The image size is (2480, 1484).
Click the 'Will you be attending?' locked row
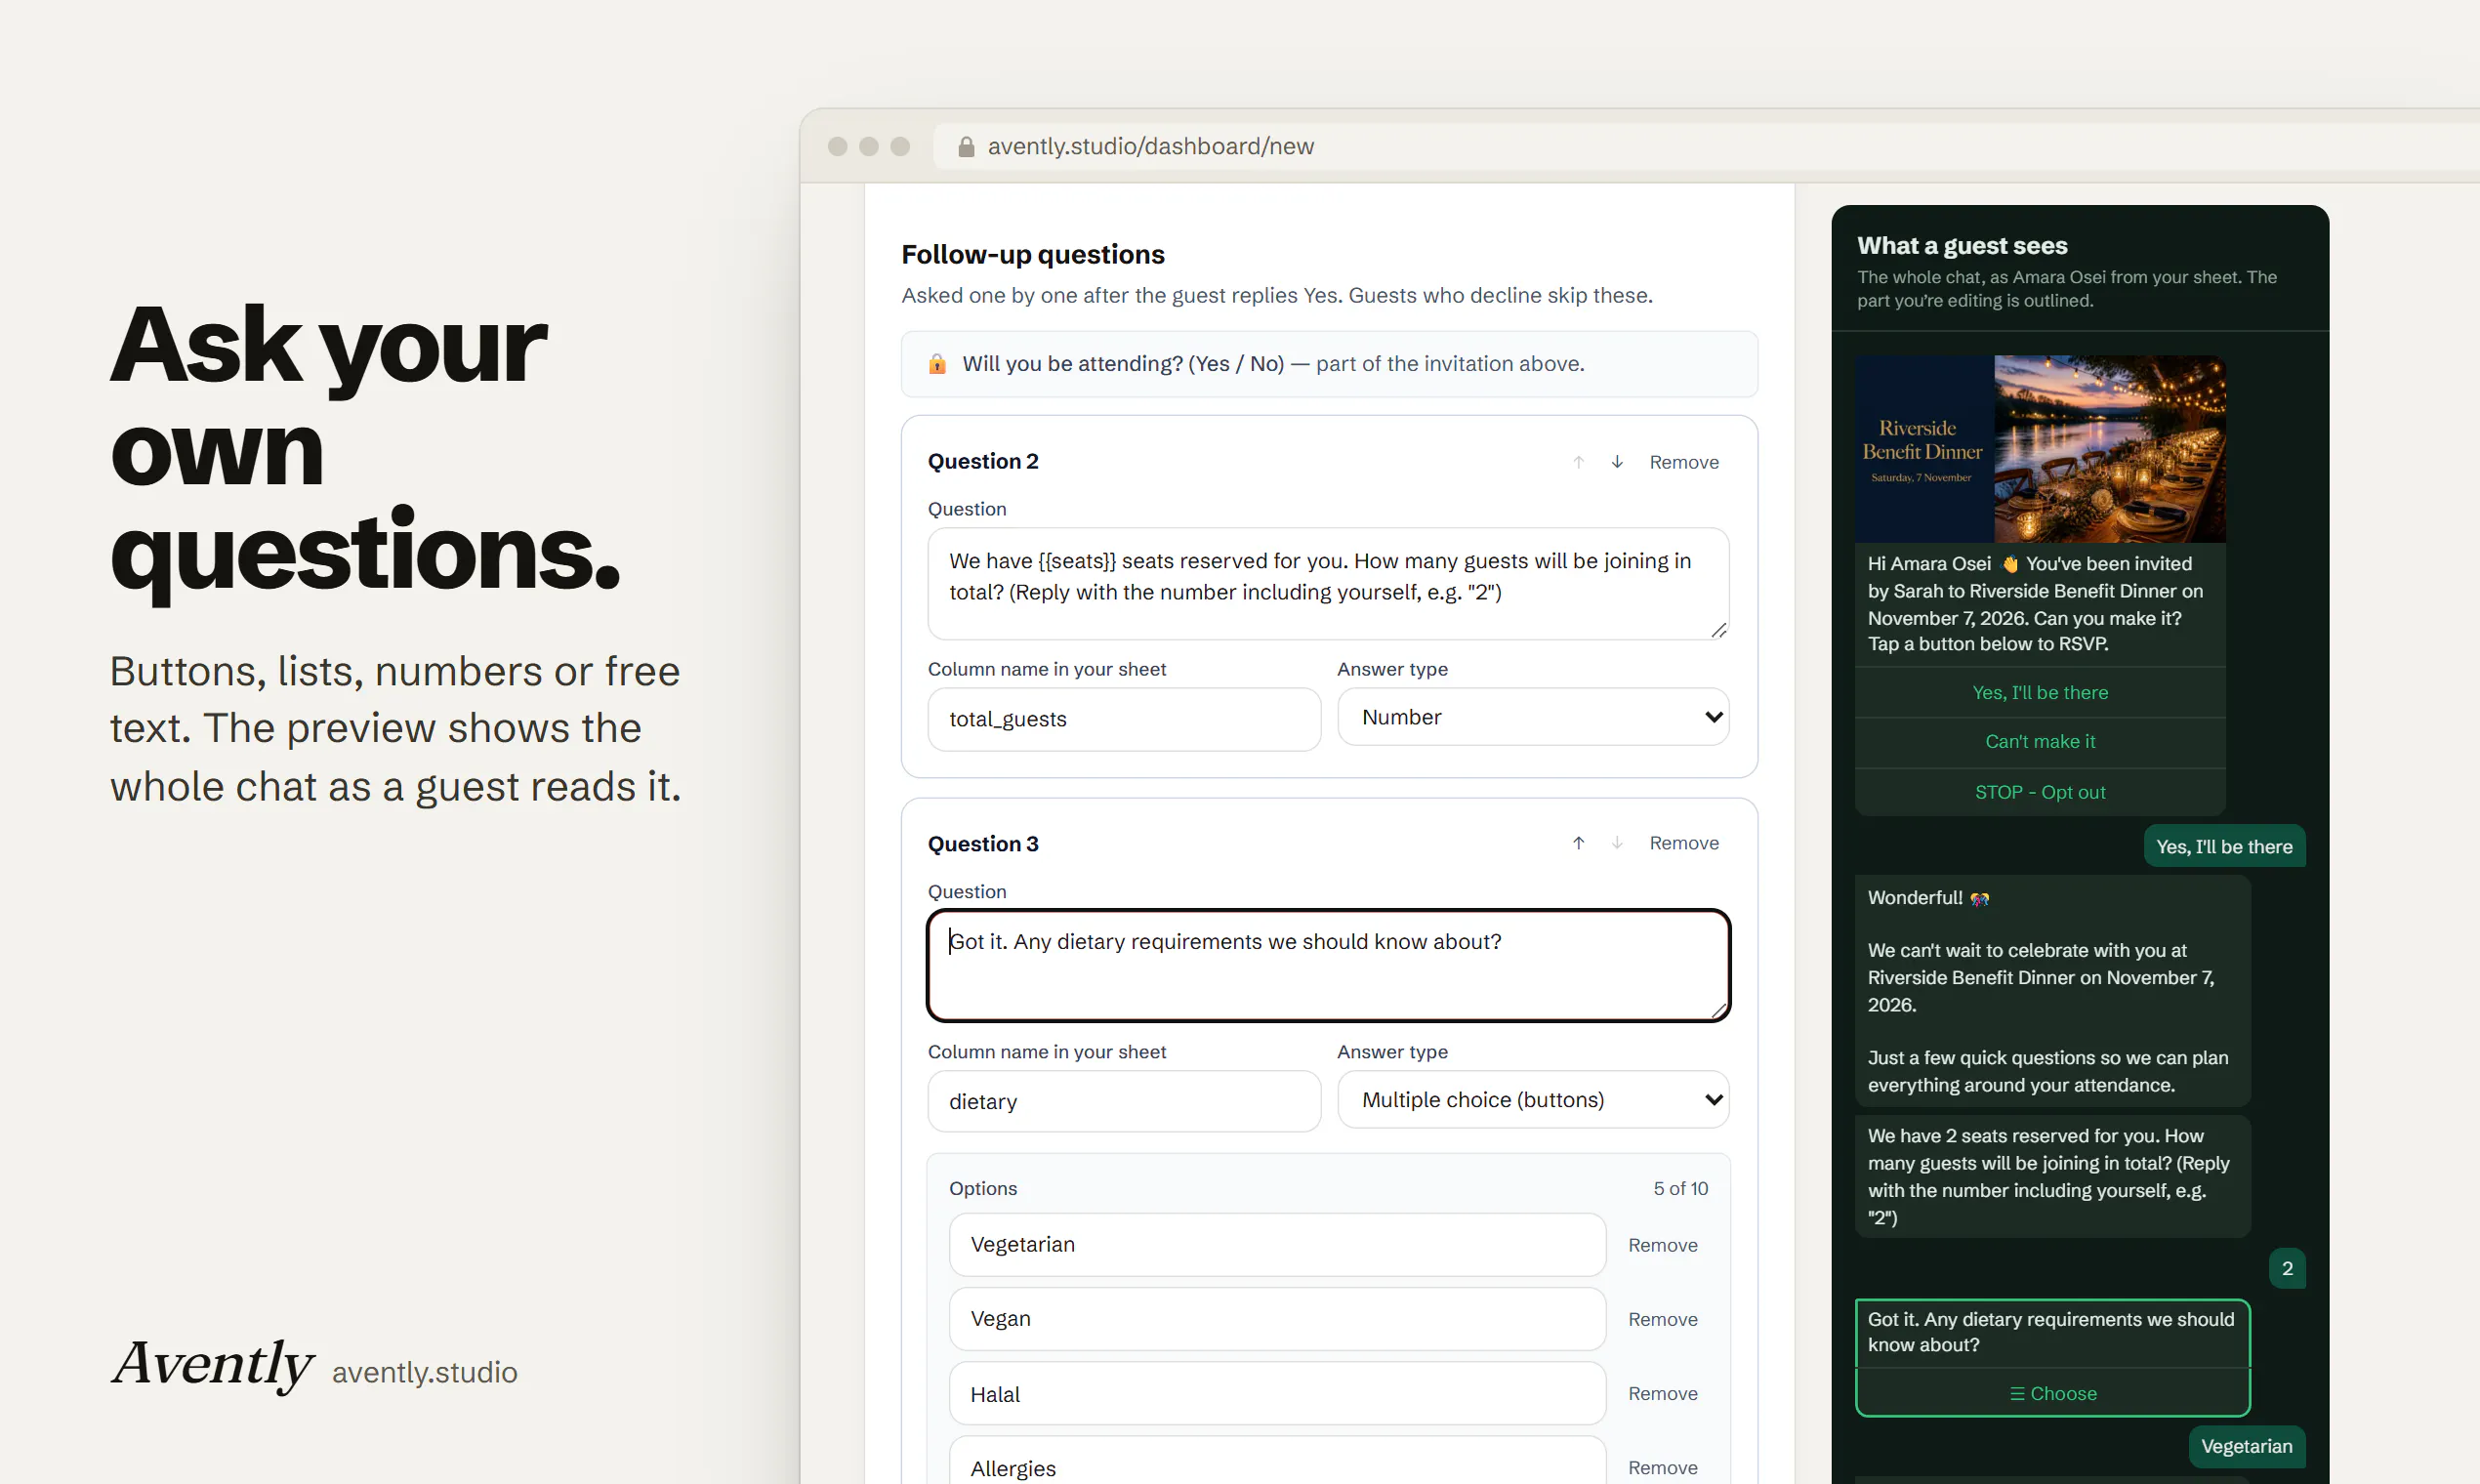[1329, 364]
